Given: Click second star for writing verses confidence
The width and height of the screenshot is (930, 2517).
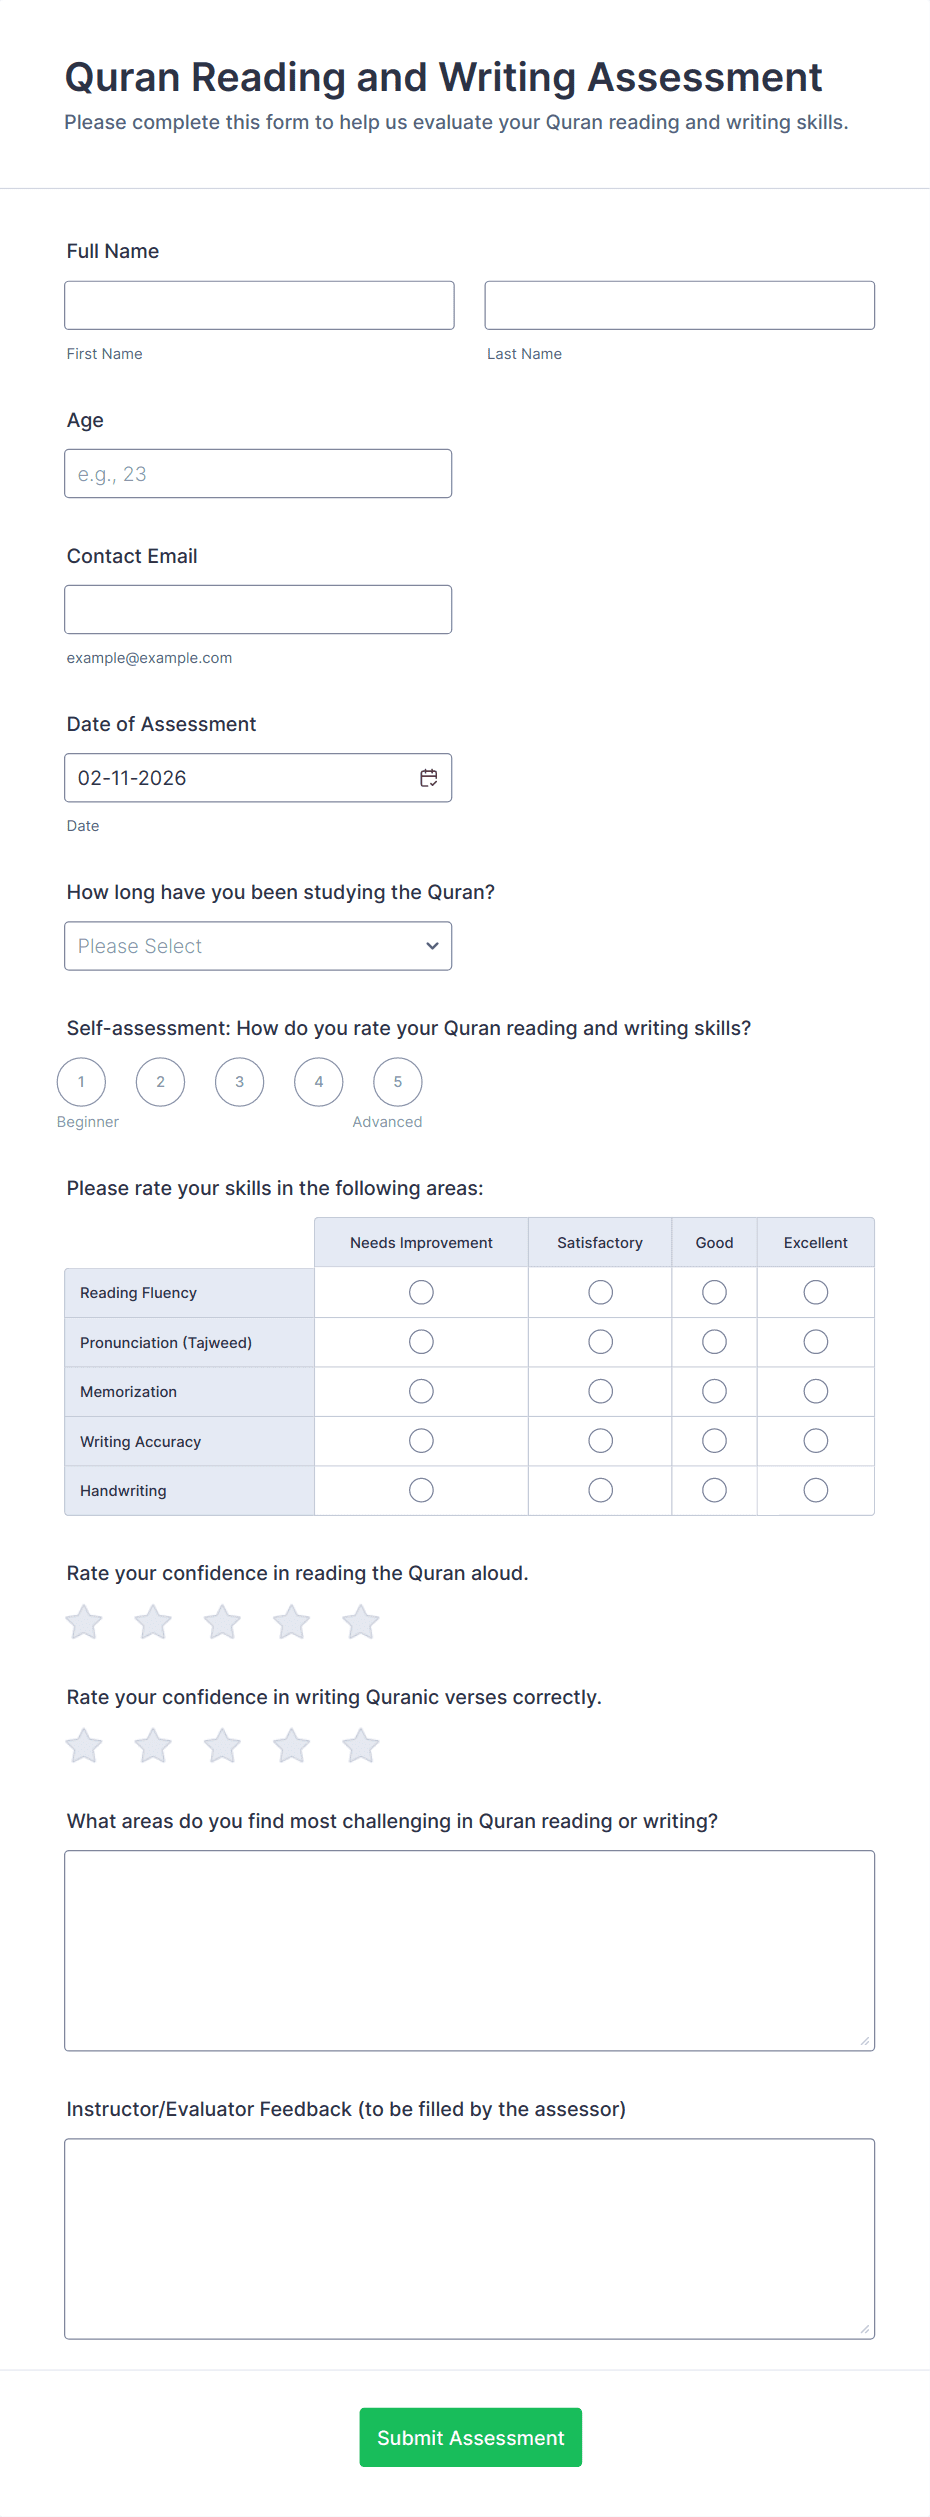Looking at the screenshot, I should 153,1746.
